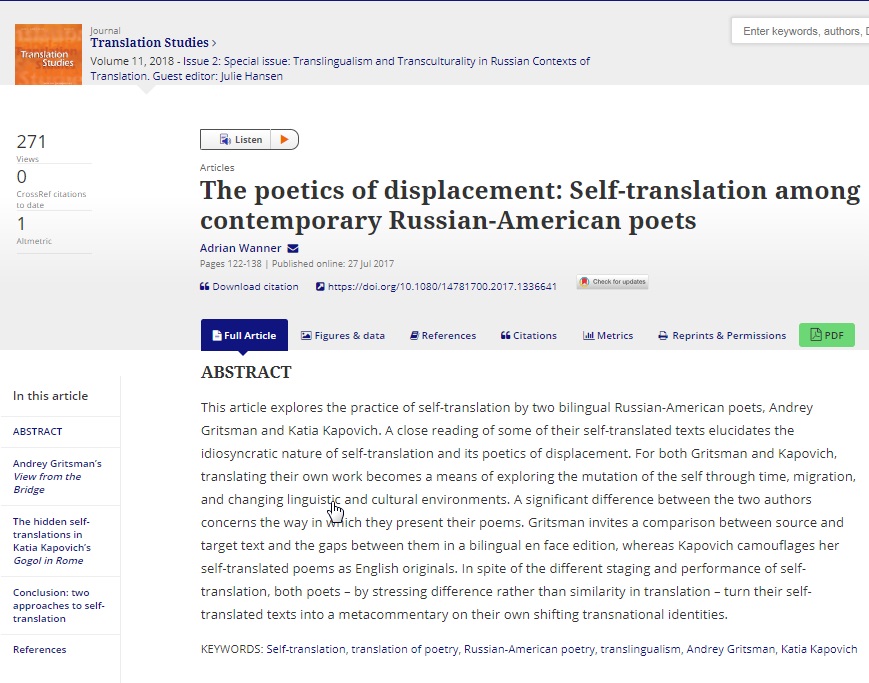The height and width of the screenshot is (683, 869).
Task: Open the Volume 11, 2018 Issue 2 link
Action: point(340,68)
